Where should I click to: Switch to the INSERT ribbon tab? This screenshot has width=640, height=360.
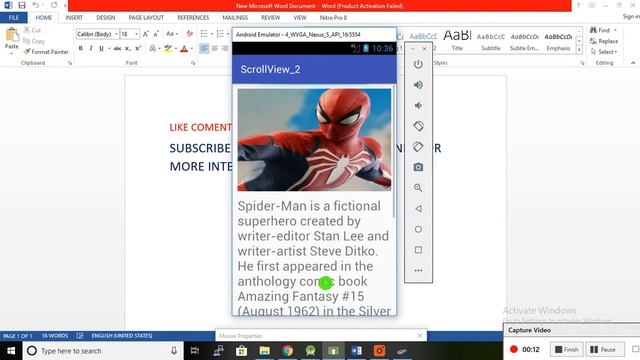(x=74, y=18)
